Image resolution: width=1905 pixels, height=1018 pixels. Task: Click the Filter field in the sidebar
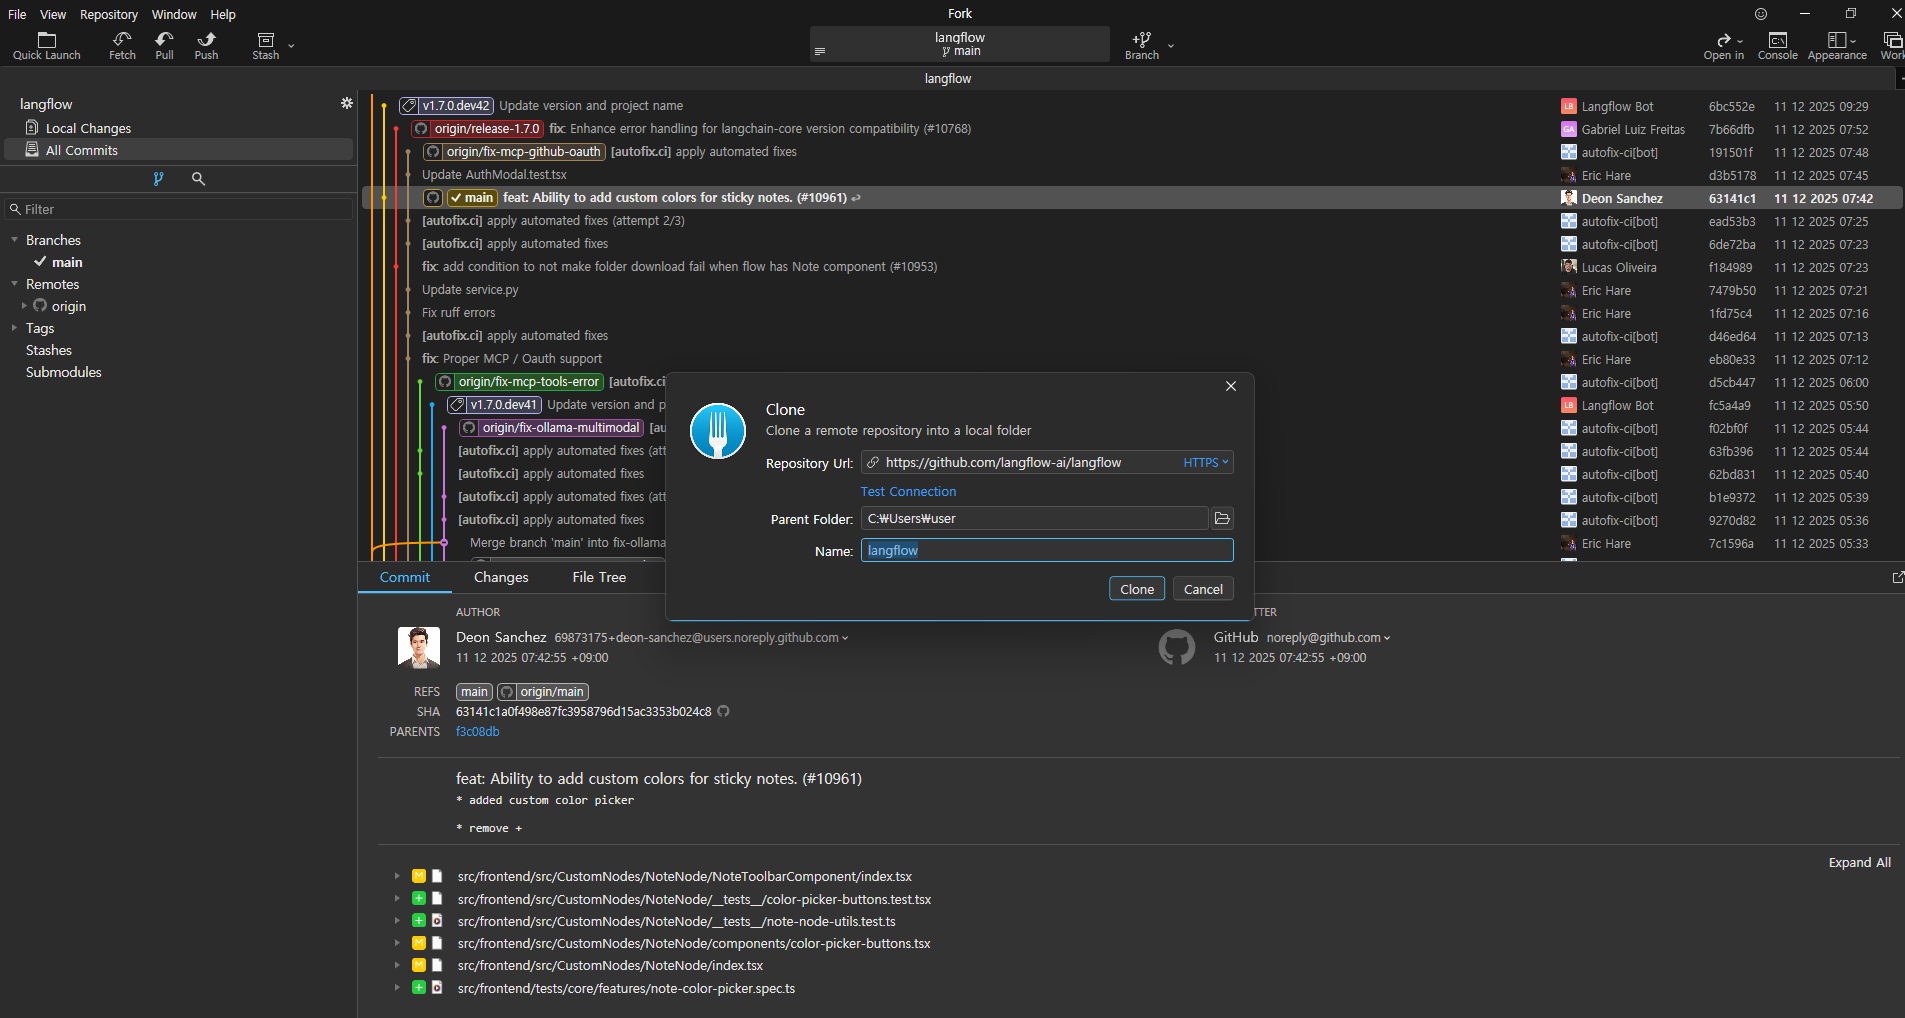click(x=179, y=209)
